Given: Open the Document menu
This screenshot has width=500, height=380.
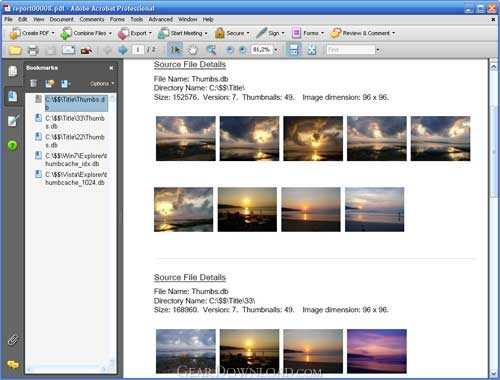Looking at the screenshot, I should pyautogui.click(x=61, y=19).
